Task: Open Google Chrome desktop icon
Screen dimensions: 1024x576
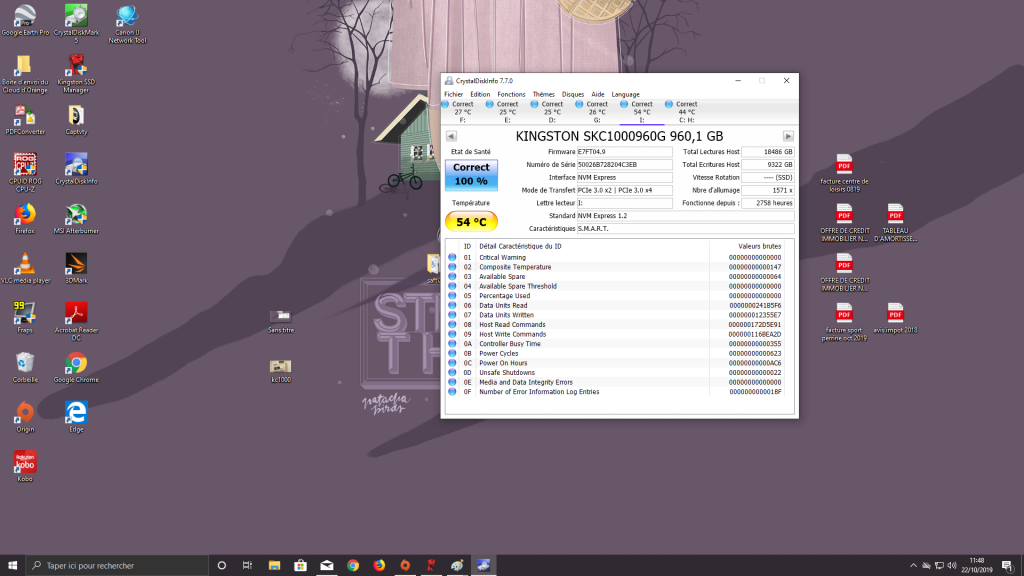Action: tap(76, 367)
